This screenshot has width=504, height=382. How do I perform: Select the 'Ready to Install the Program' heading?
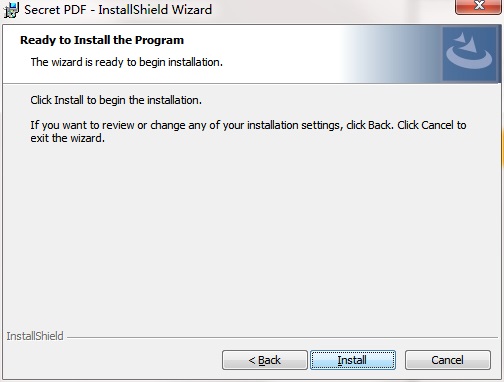[102, 40]
